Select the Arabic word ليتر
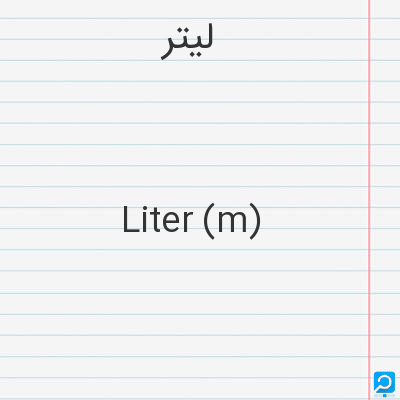This screenshot has width=400, height=400. click(187, 42)
